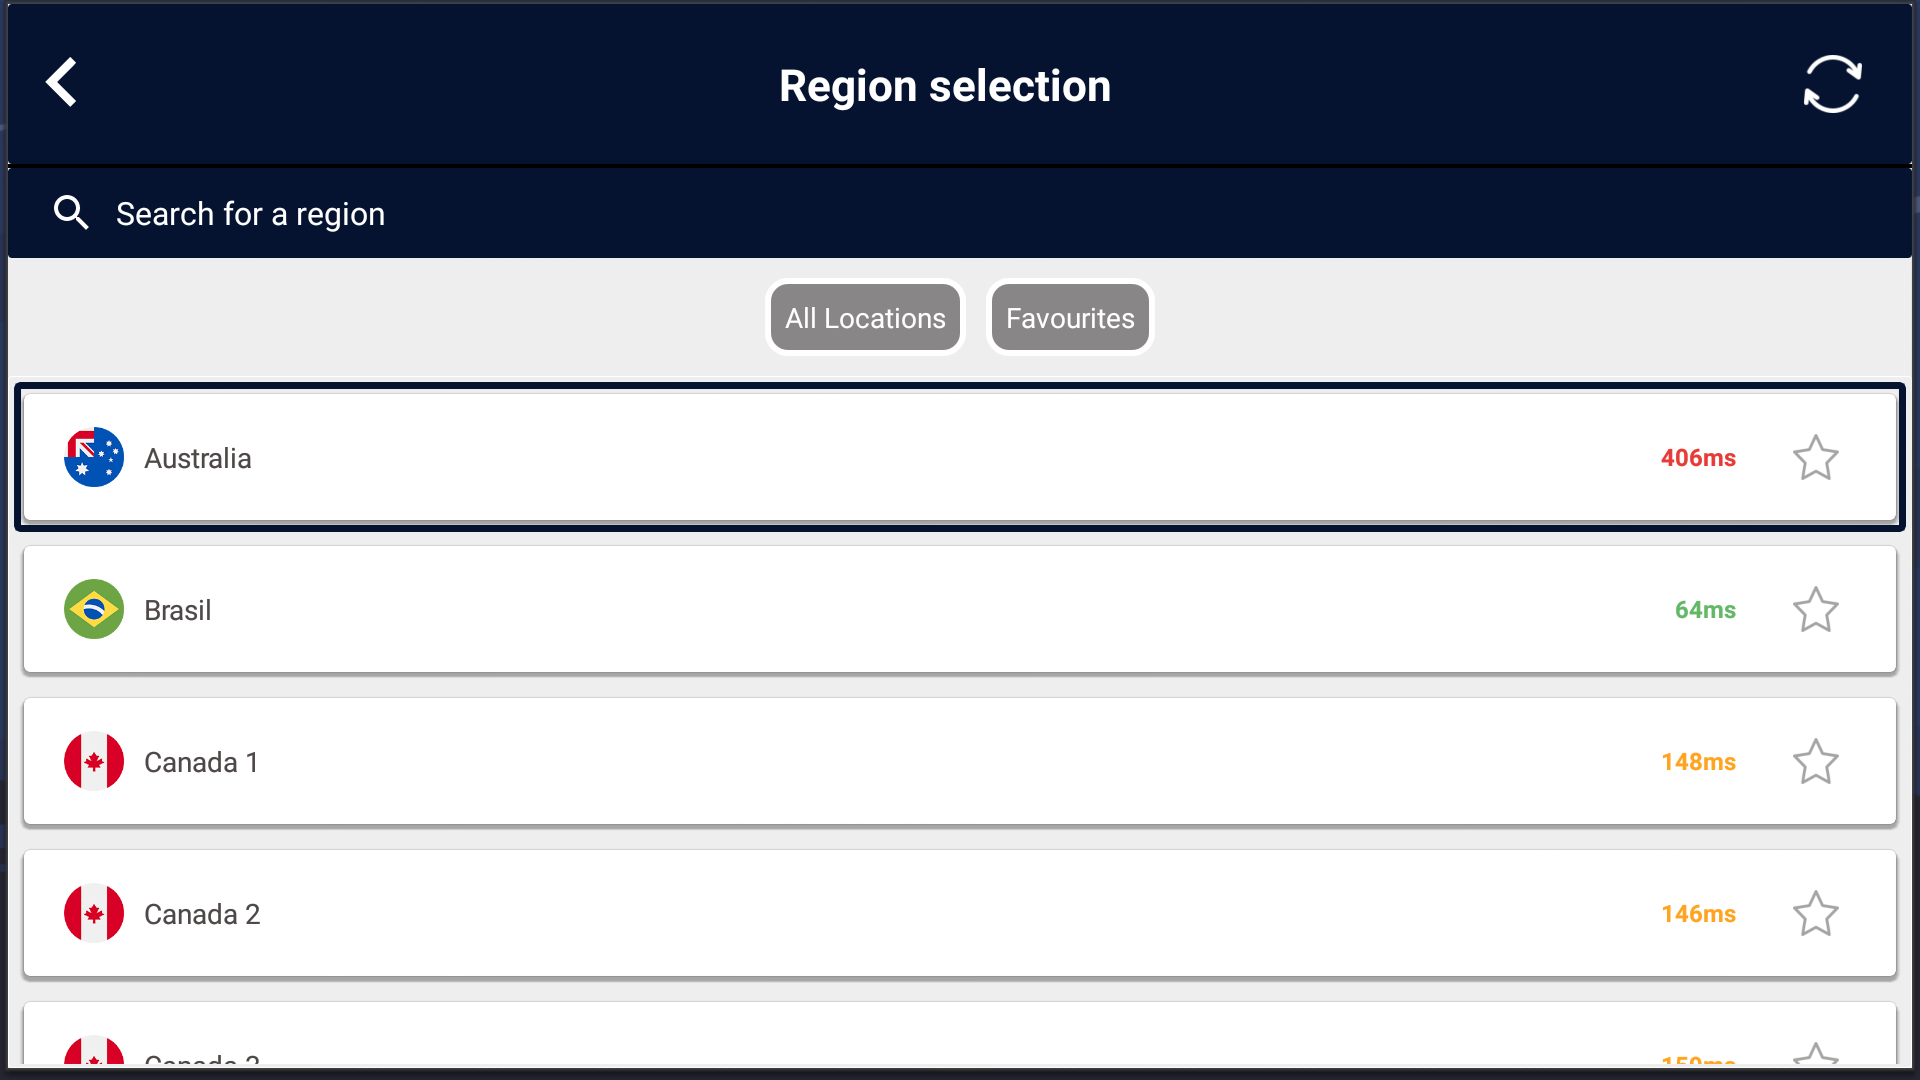Click the Canada 1 flag icon
The image size is (1920, 1080).
pos(94,762)
